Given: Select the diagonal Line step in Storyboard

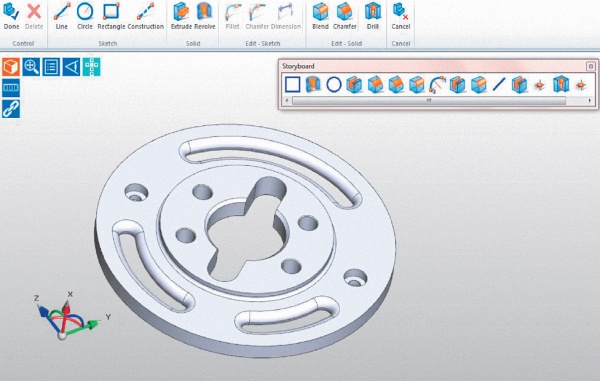Looking at the screenshot, I should pyautogui.click(x=499, y=84).
